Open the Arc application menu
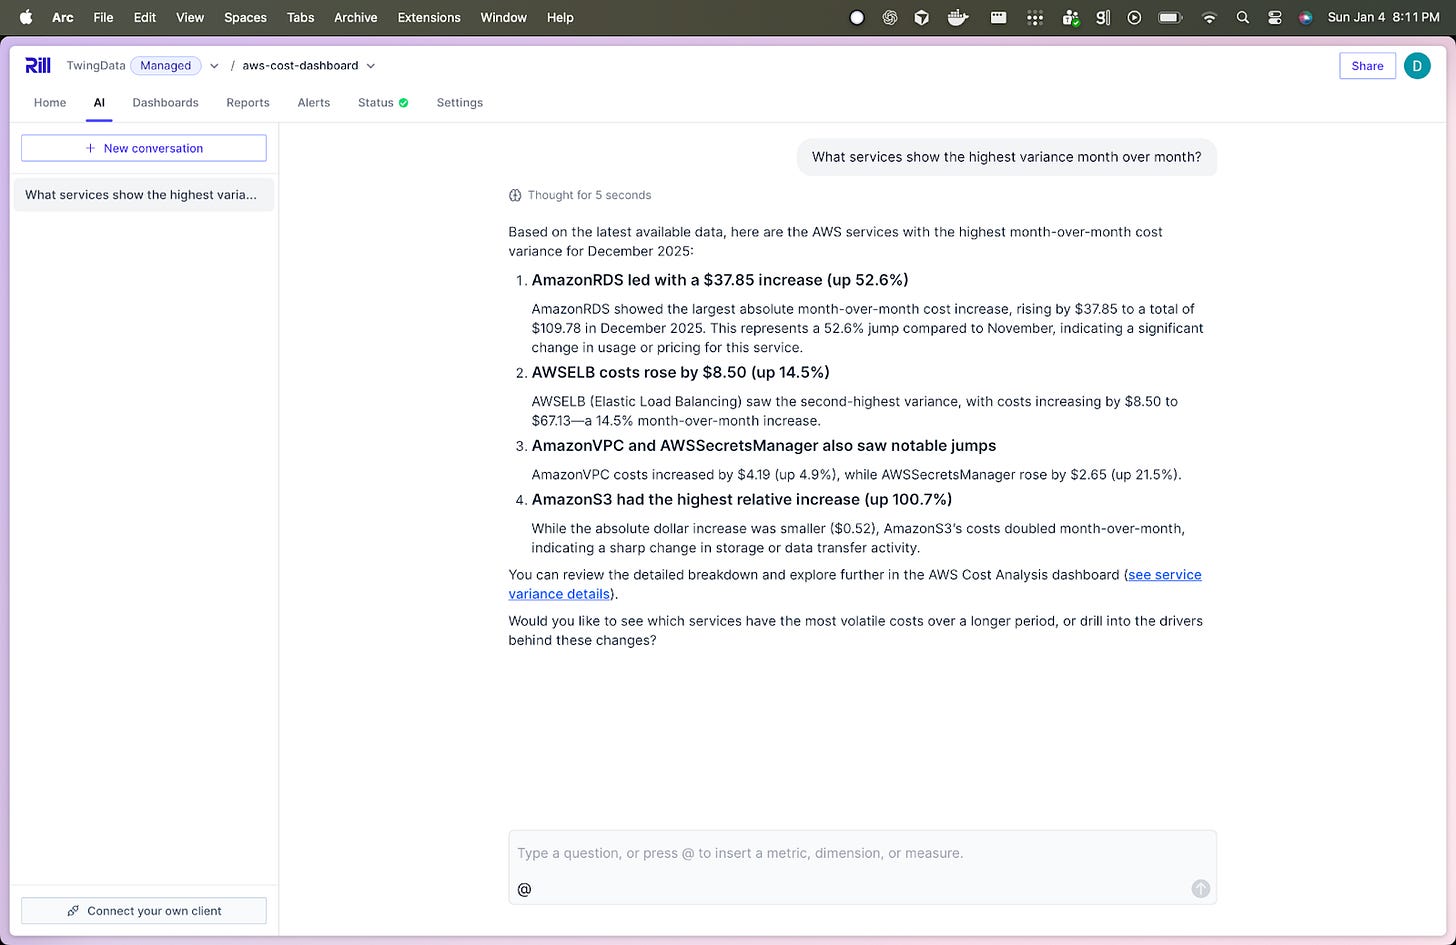The height and width of the screenshot is (945, 1456). [x=63, y=17]
